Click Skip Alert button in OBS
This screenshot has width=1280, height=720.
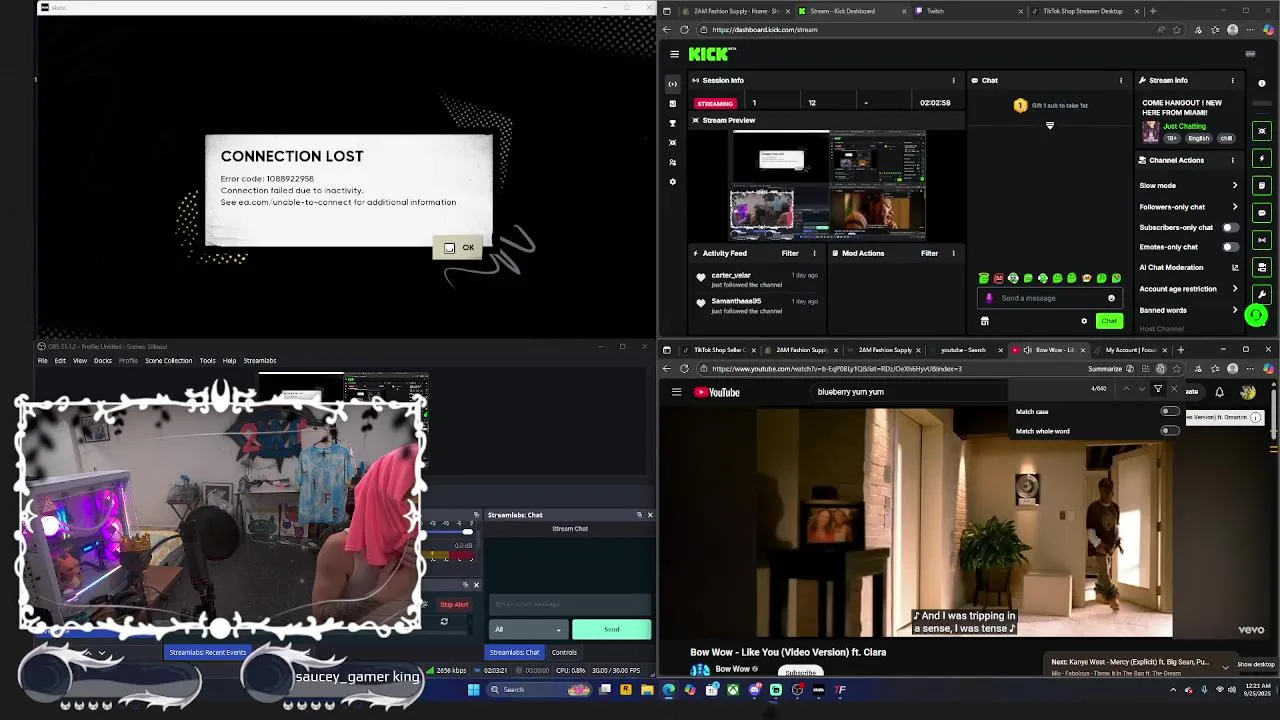[x=454, y=604]
